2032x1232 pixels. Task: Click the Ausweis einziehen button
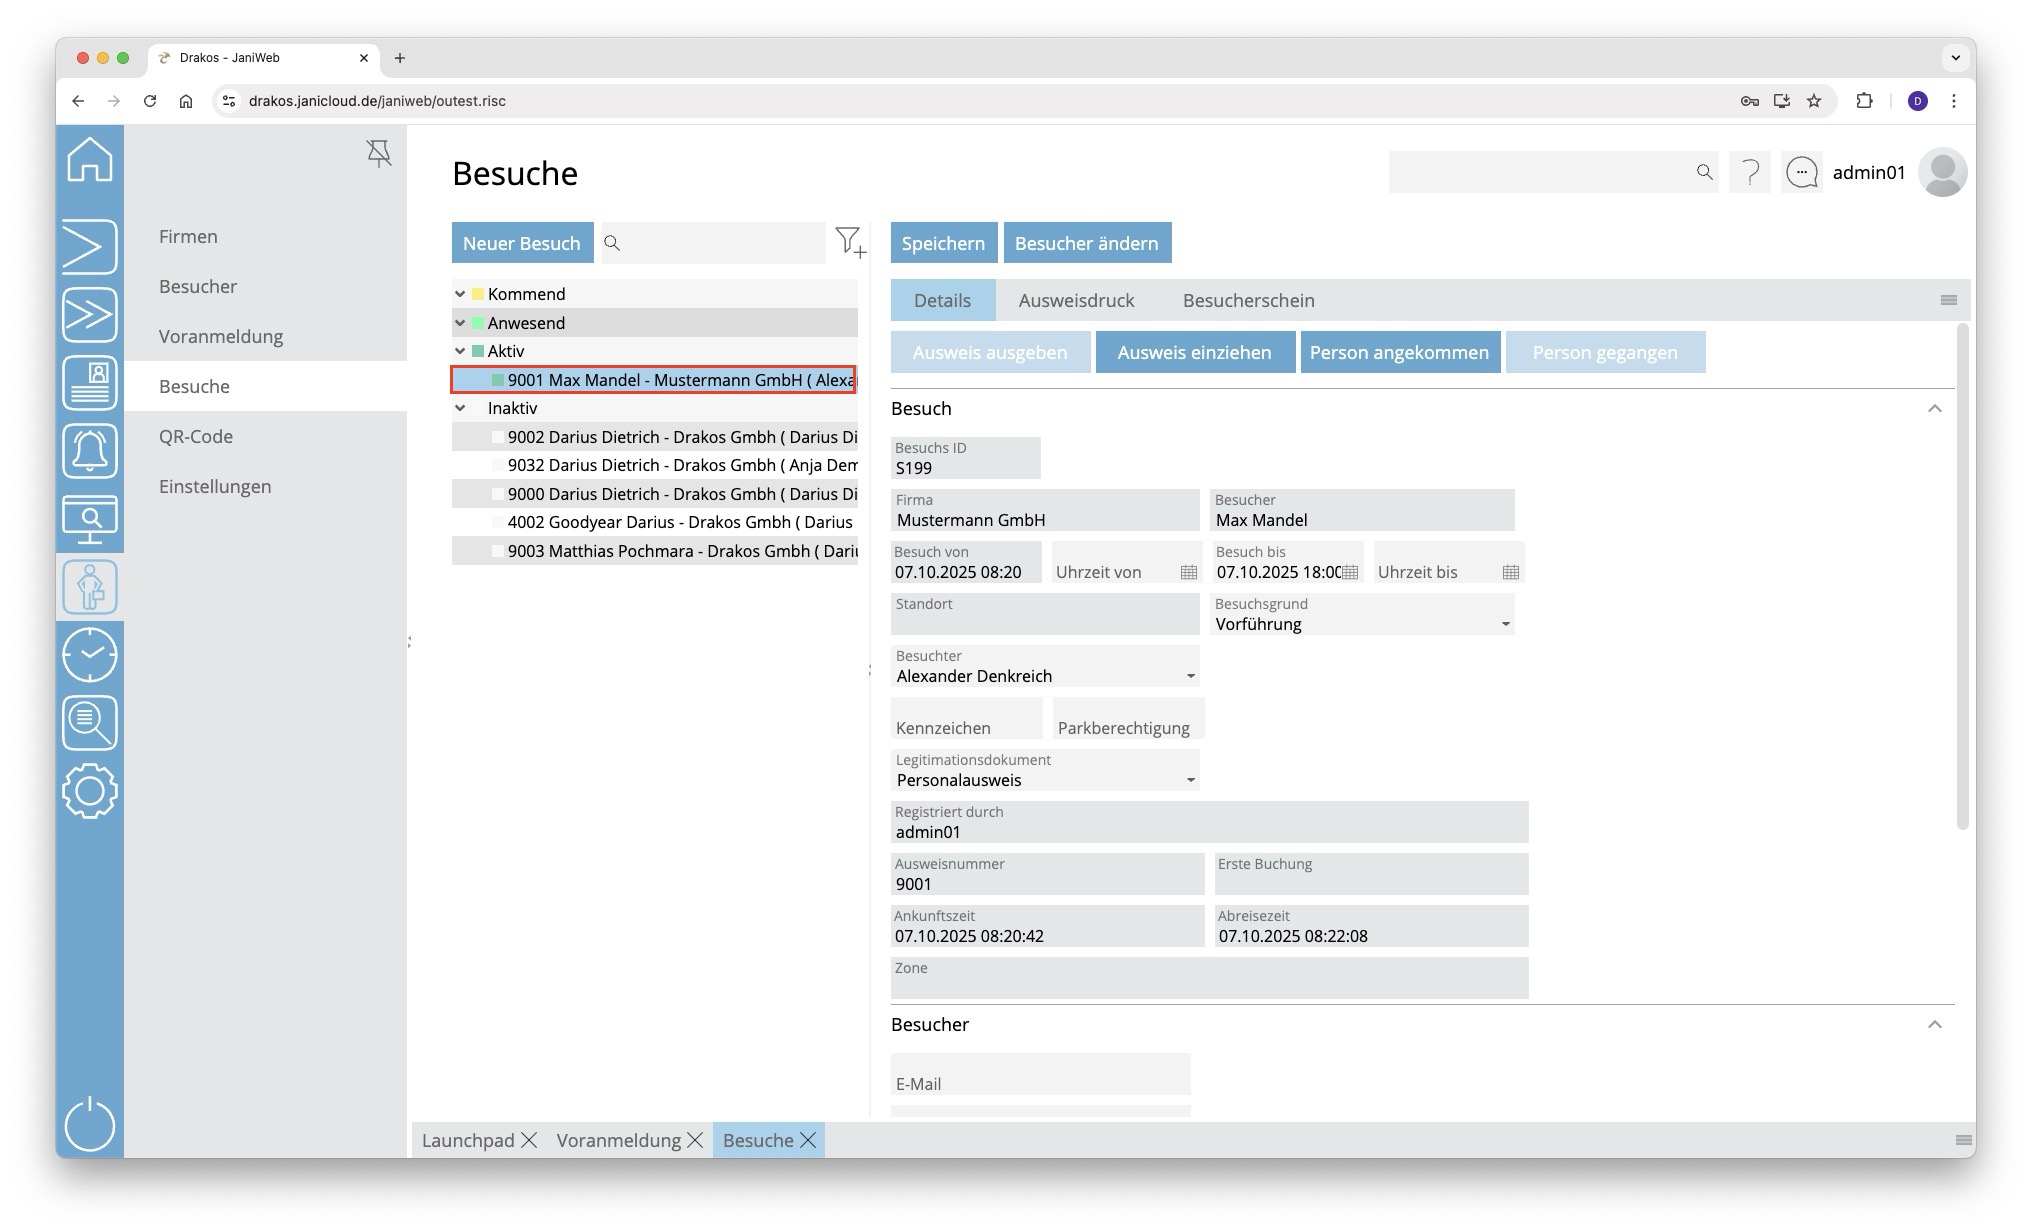(x=1194, y=352)
